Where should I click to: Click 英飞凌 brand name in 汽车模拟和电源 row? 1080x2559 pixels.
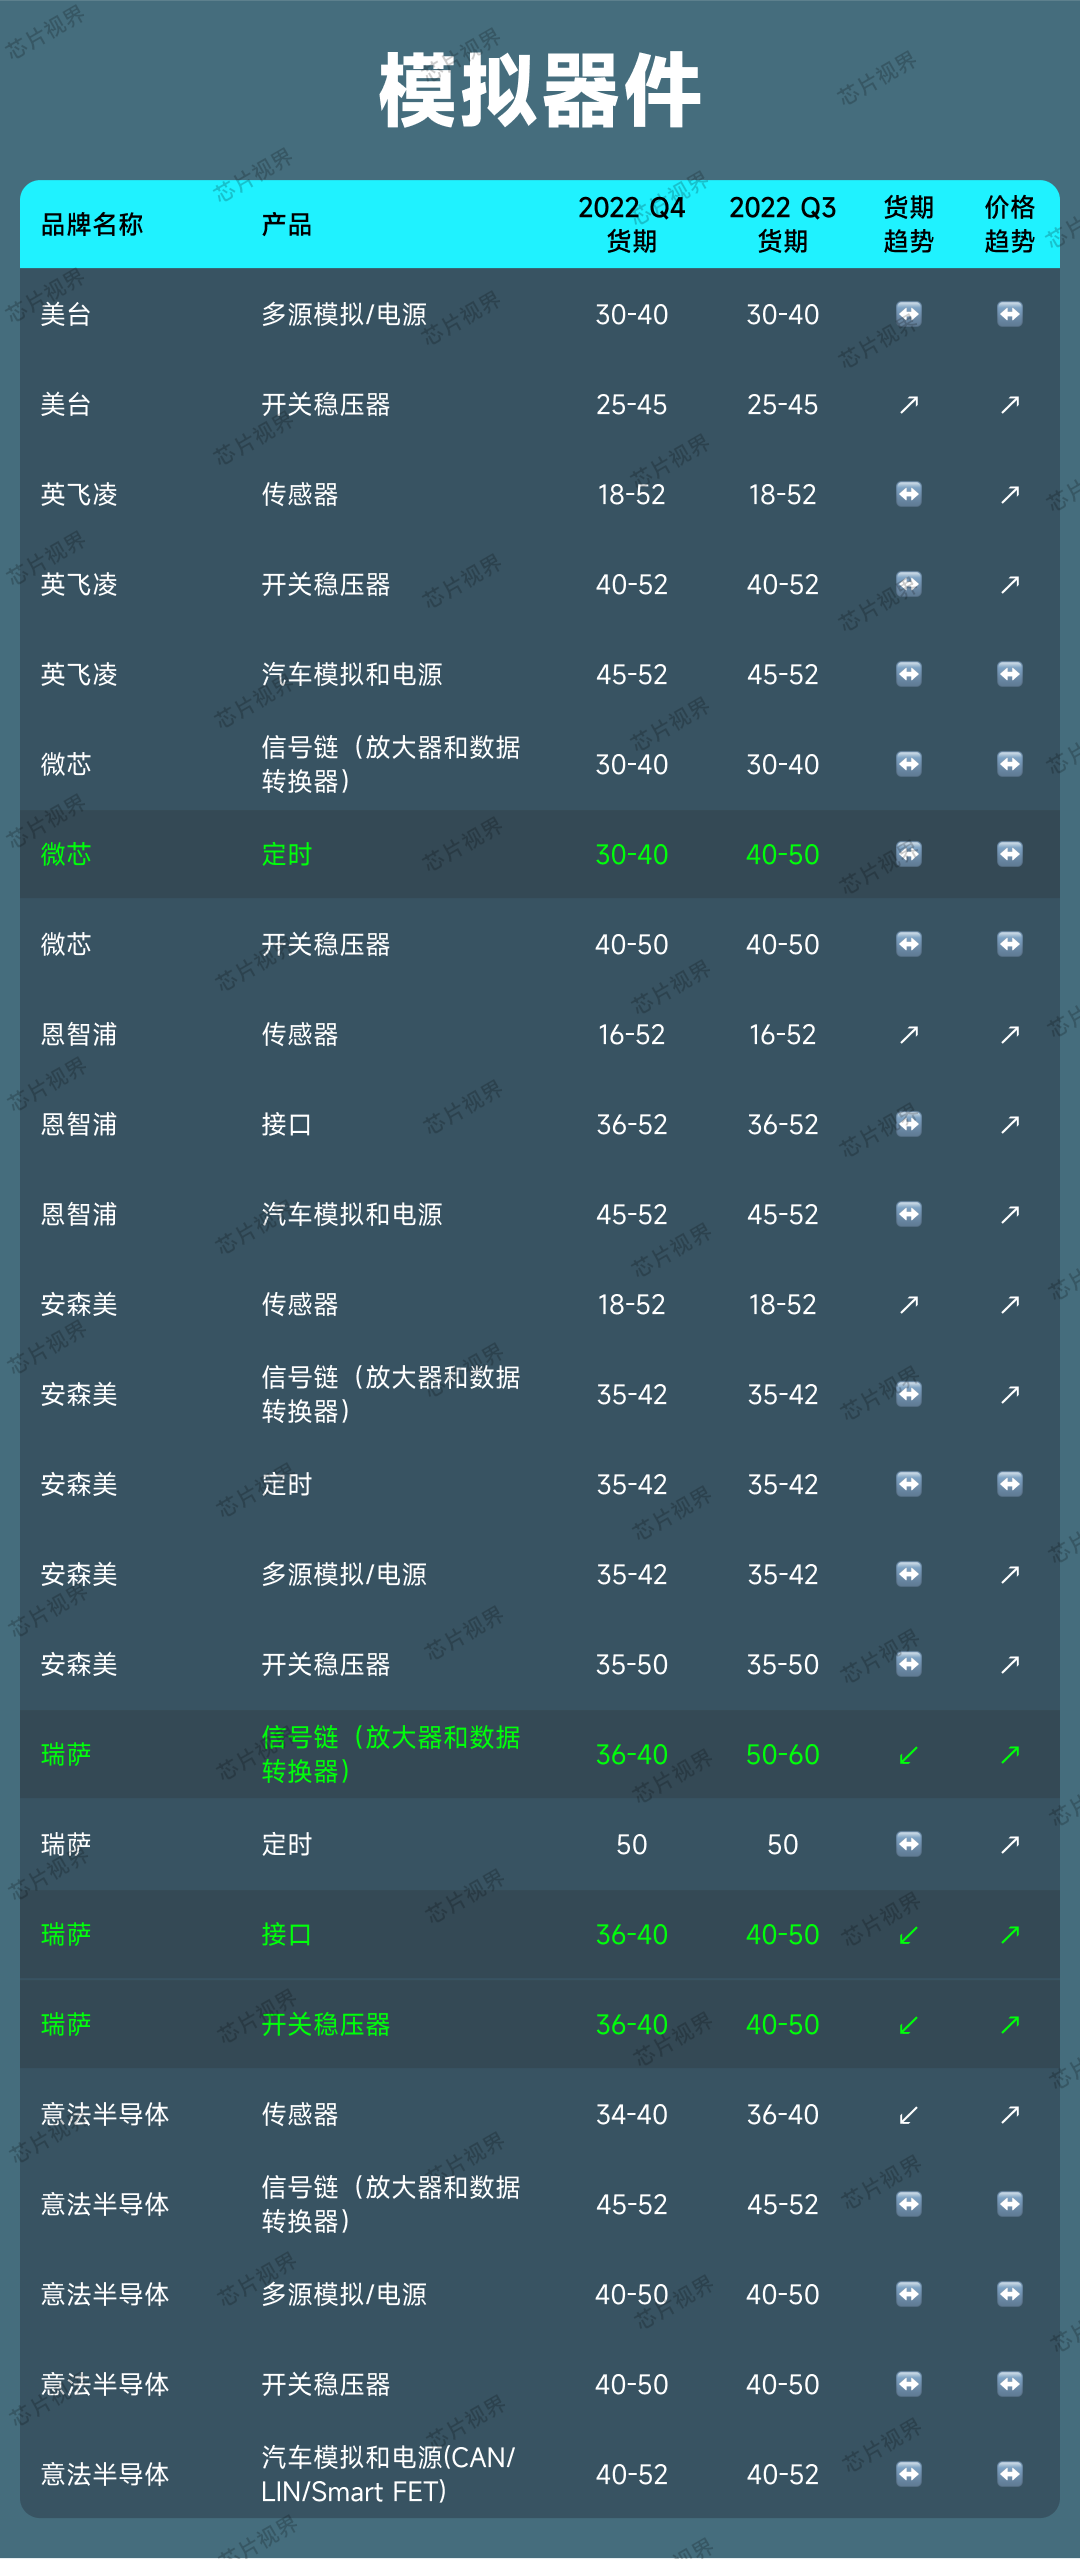(x=79, y=674)
